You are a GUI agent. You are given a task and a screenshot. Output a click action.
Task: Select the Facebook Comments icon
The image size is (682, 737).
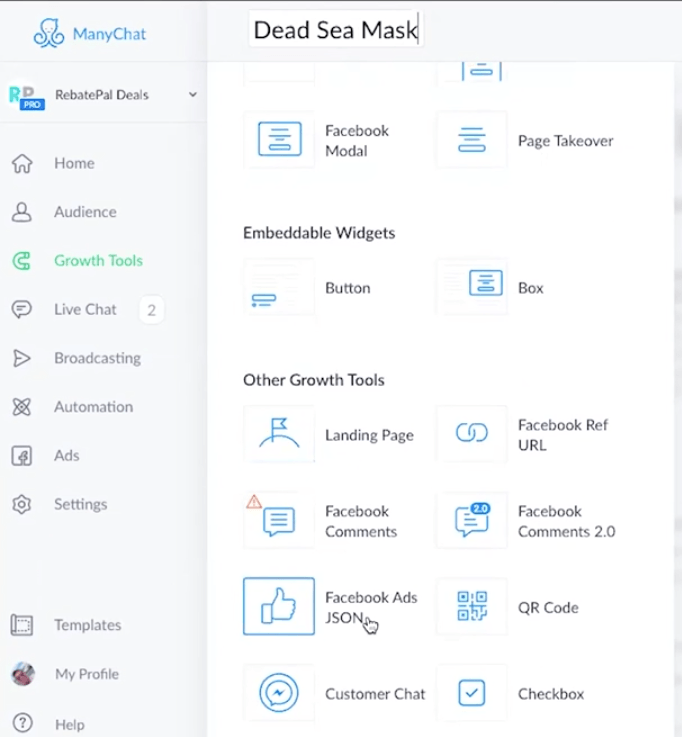pyautogui.click(x=279, y=521)
